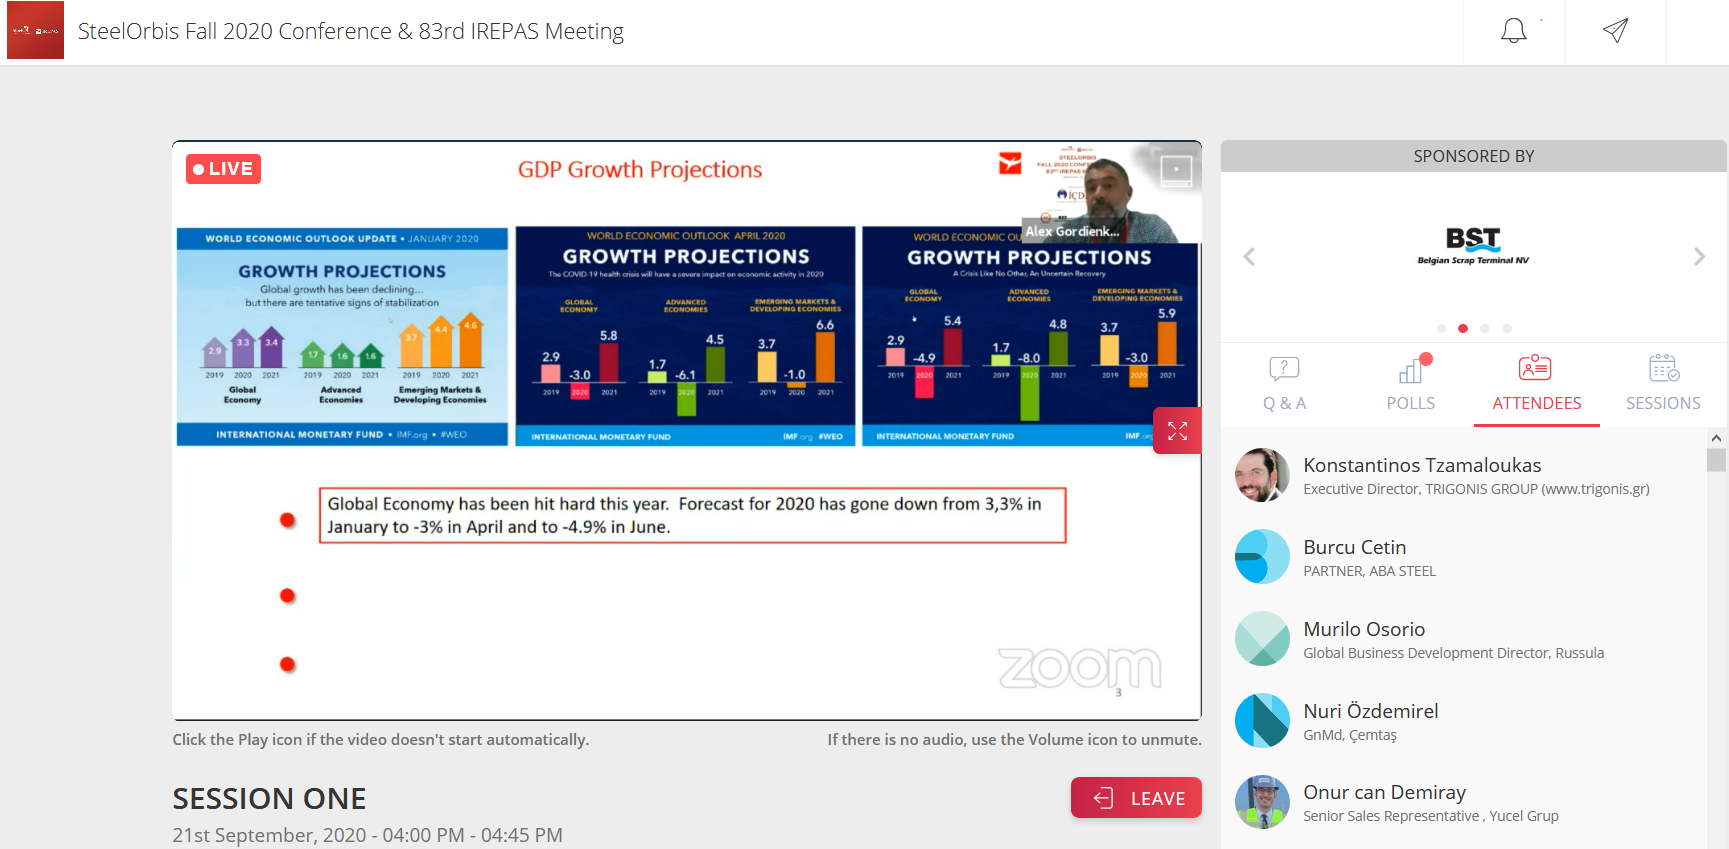The height and width of the screenshot is (849, 1729).
Task: Click Nuri Özdemirel name
Action: coord(1371,711)
